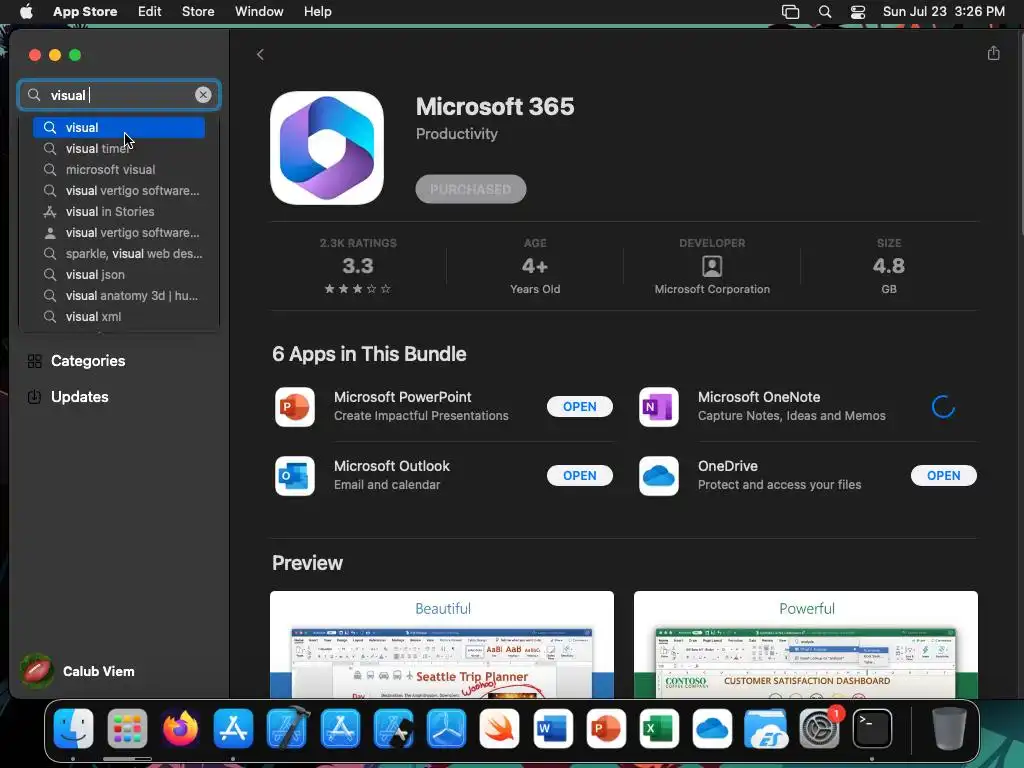Open Launchpad from the Dock
This screenshot has height=768, width=1024.
pos(127,728)
